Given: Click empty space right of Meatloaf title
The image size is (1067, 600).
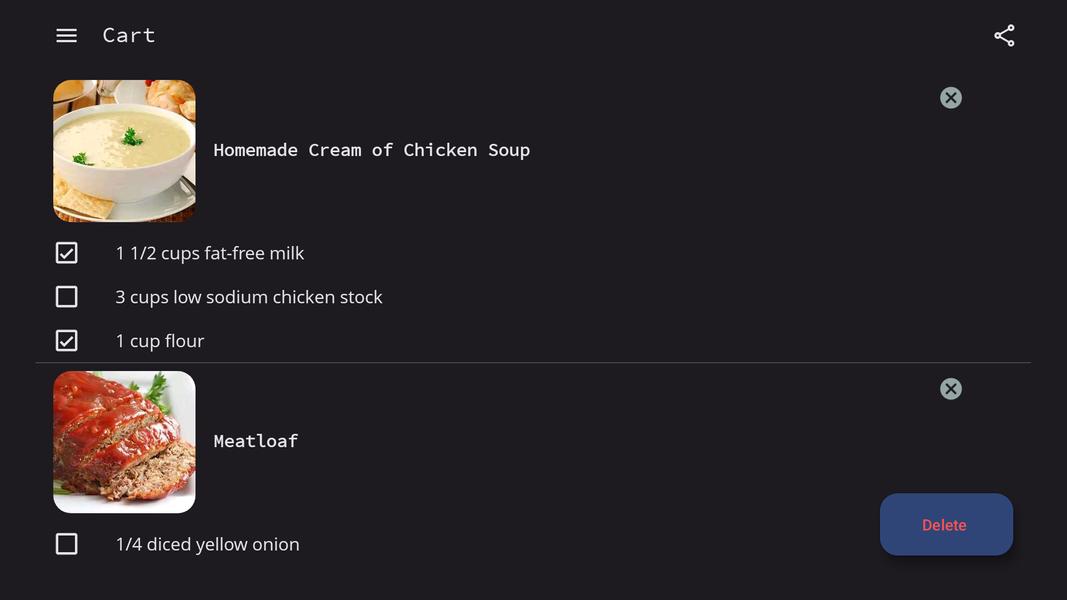Looking at the screenshot, I should pos(600,441).
